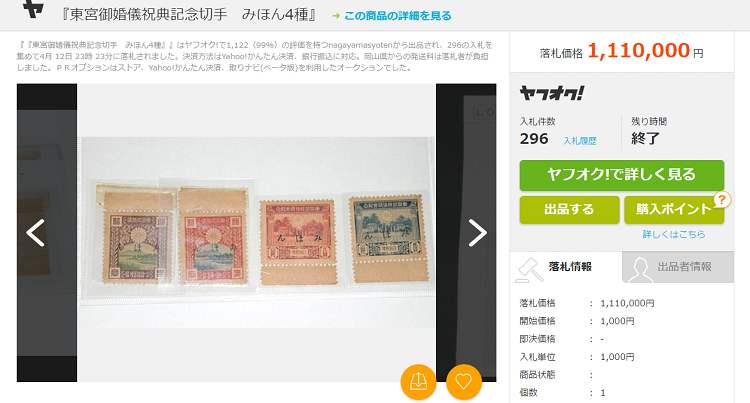Click the main stamp photo
Viewport: 750px width, 403px height.
257,233
